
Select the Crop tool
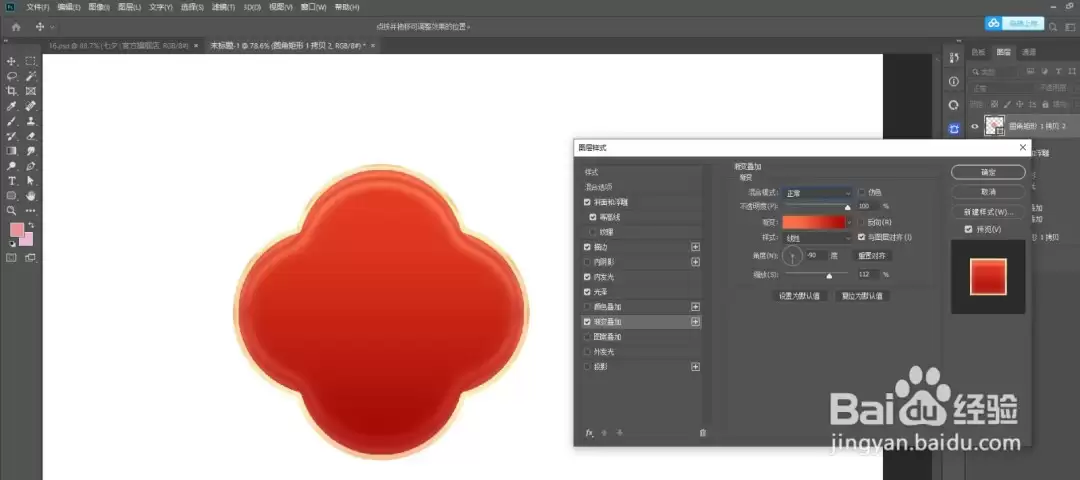point(12,91)
